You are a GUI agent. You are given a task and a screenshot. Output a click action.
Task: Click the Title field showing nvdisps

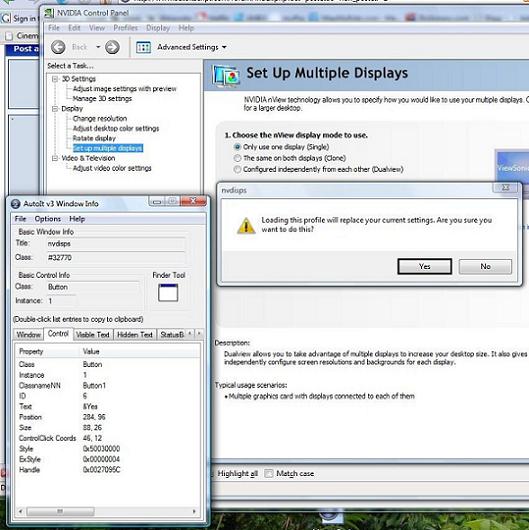(x=116, y=244)
